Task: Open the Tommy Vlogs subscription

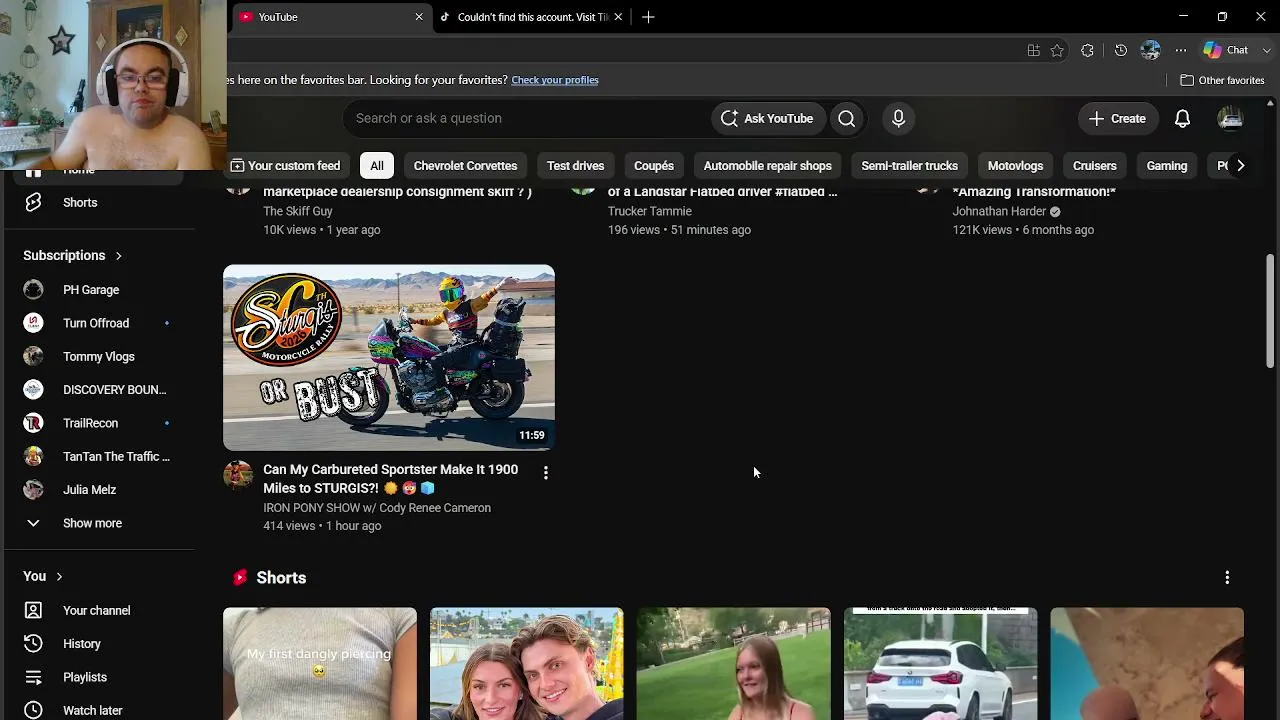Action: tap(97, 356)
